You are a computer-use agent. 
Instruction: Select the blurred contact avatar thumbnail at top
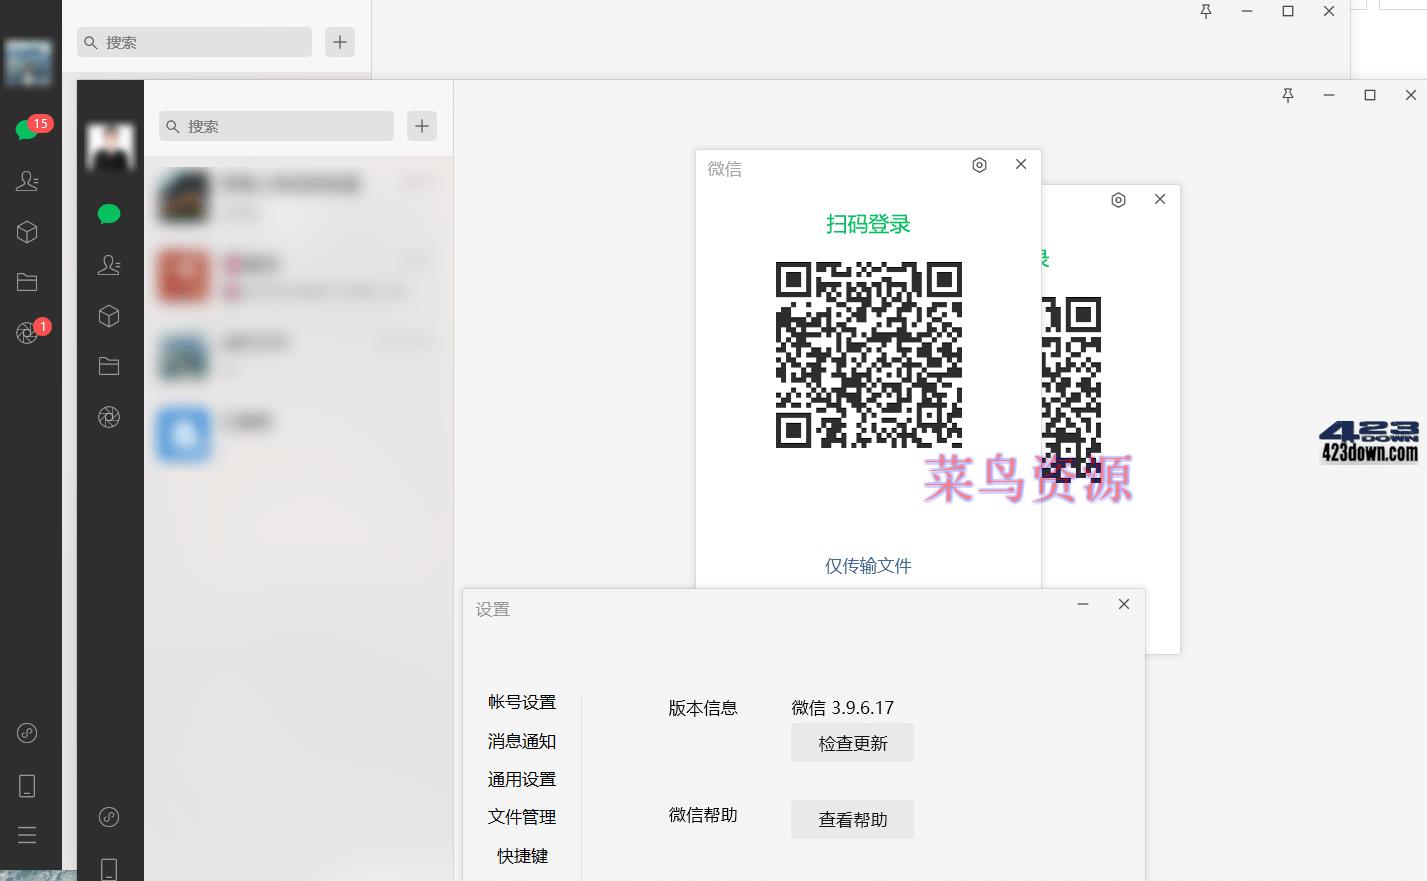click(x=29, y=62)
